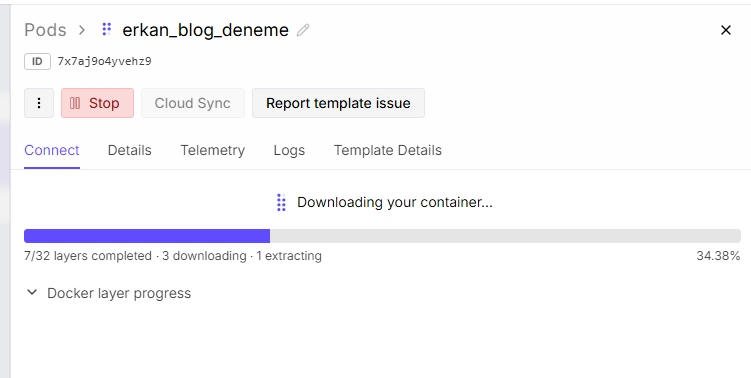Click the loading dots icon near Downloading
The width and height of the screenshot is (751, 378).
281,203
